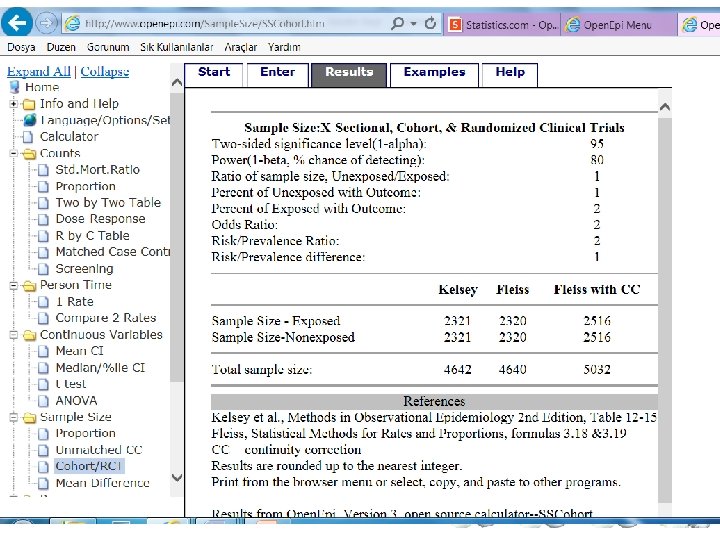Image resolution: width=720 pixels, height=540 pixels.
Task: Click the Calculator page icon
Action: point(28,137)
